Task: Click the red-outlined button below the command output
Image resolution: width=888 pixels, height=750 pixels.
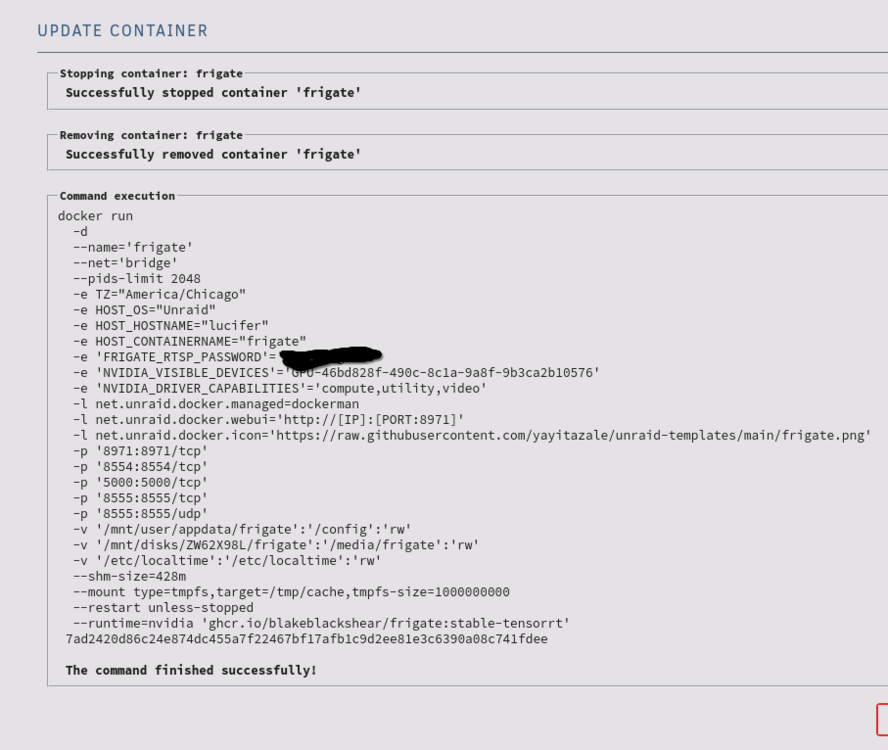Action: point(882,719)
